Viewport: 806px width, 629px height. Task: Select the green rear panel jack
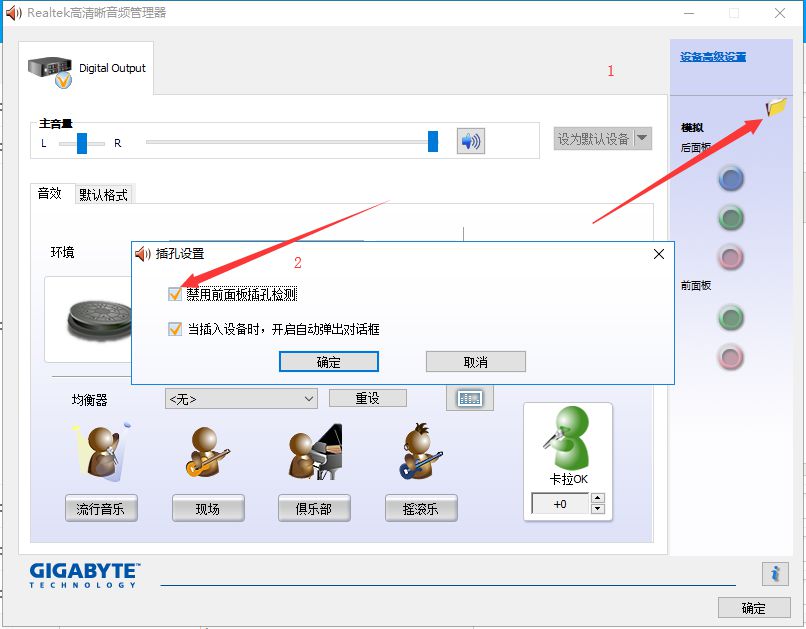(x=730, y=217)
